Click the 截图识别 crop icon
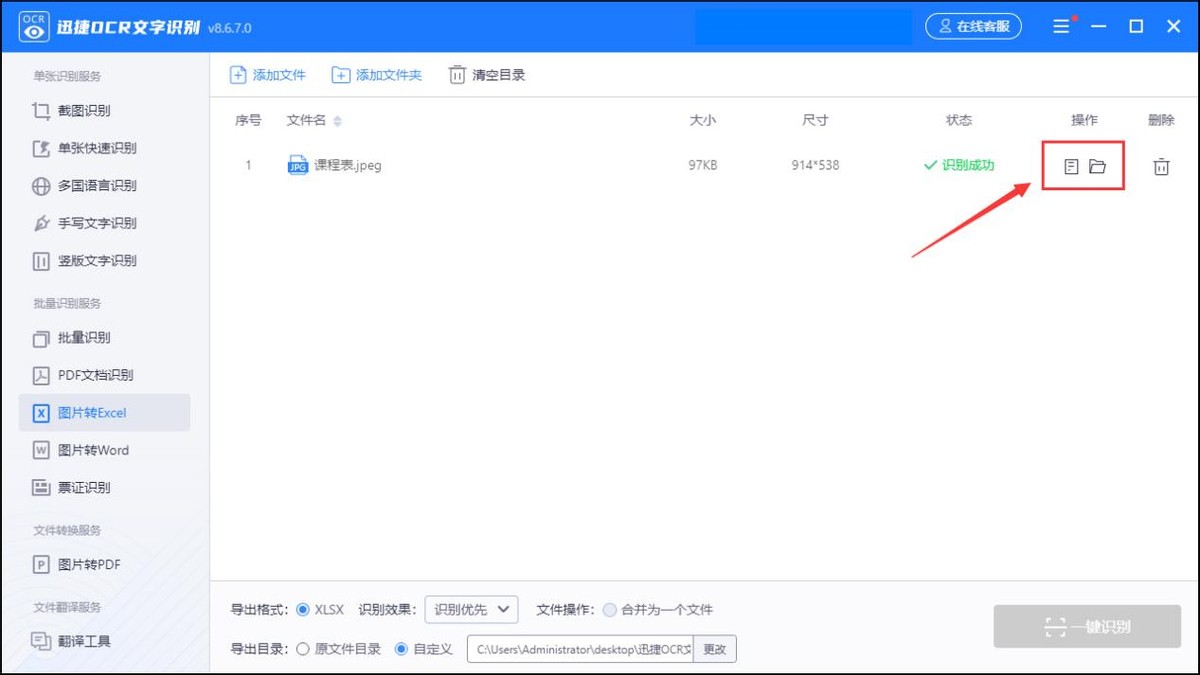The image size is (1200, 675). click(41, 111)
